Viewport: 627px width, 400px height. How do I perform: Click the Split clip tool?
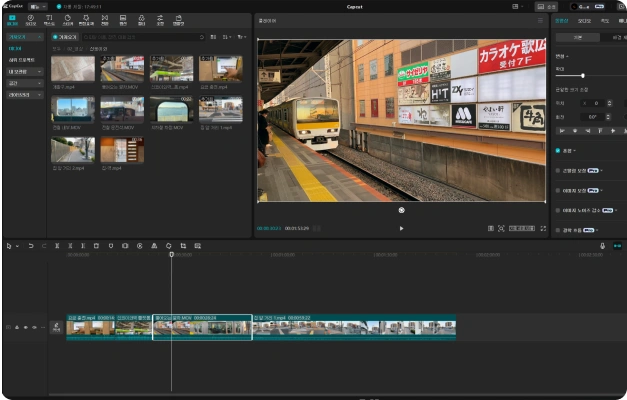point(57,246)
